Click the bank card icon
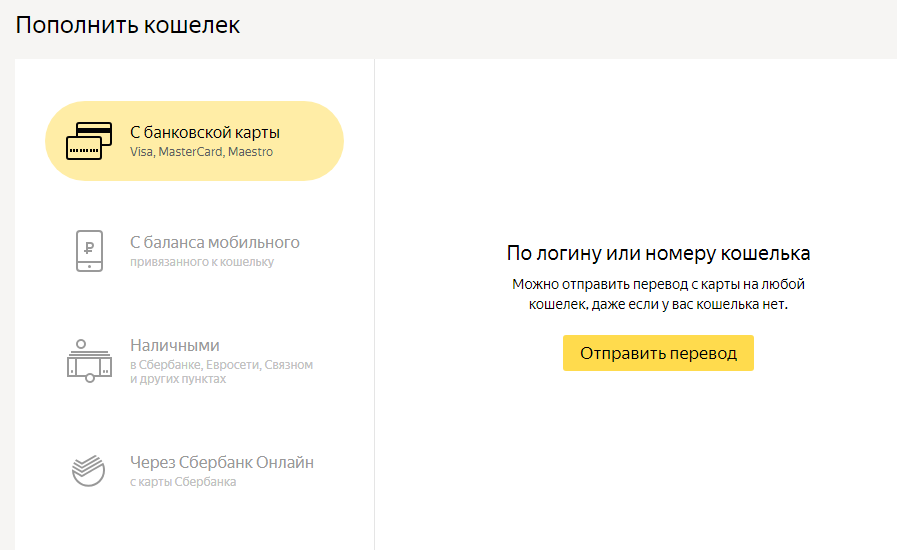The width and height of the screenshot is (897, 550). pos(89,141)
